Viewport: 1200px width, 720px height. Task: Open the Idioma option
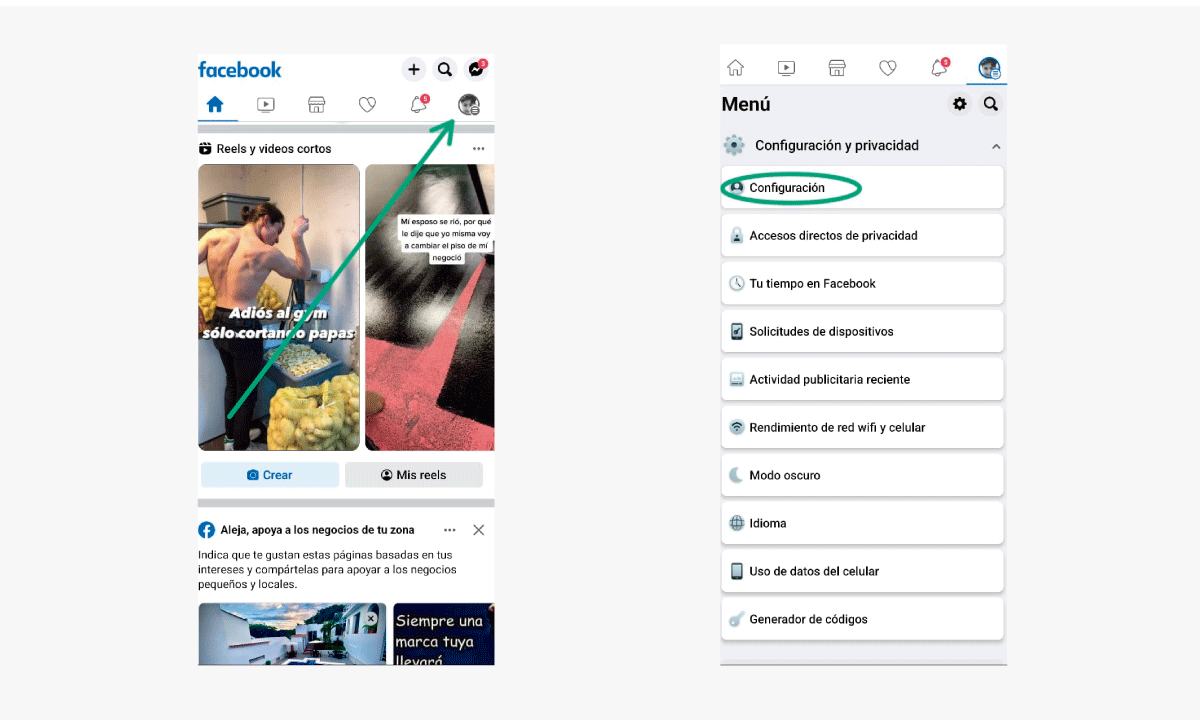coord(862,523)
